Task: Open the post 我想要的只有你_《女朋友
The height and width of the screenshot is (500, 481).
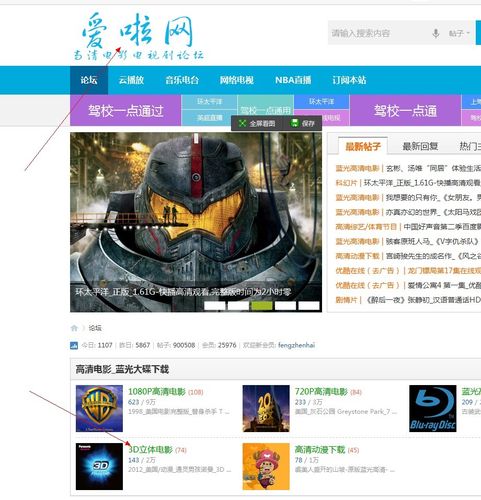Action: pos(433,197)
